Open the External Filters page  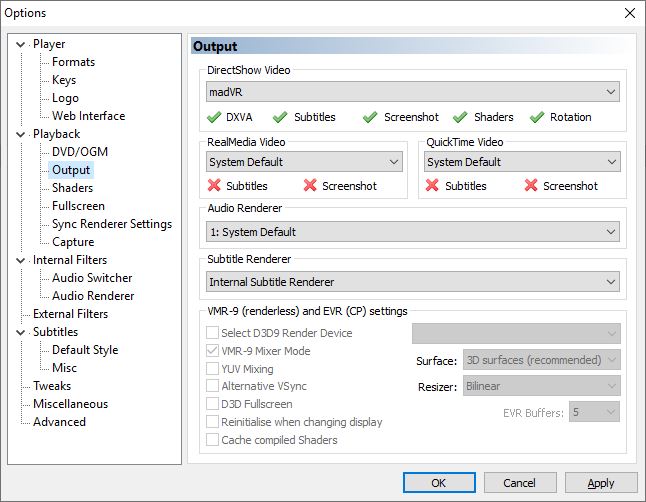(70, 314)
